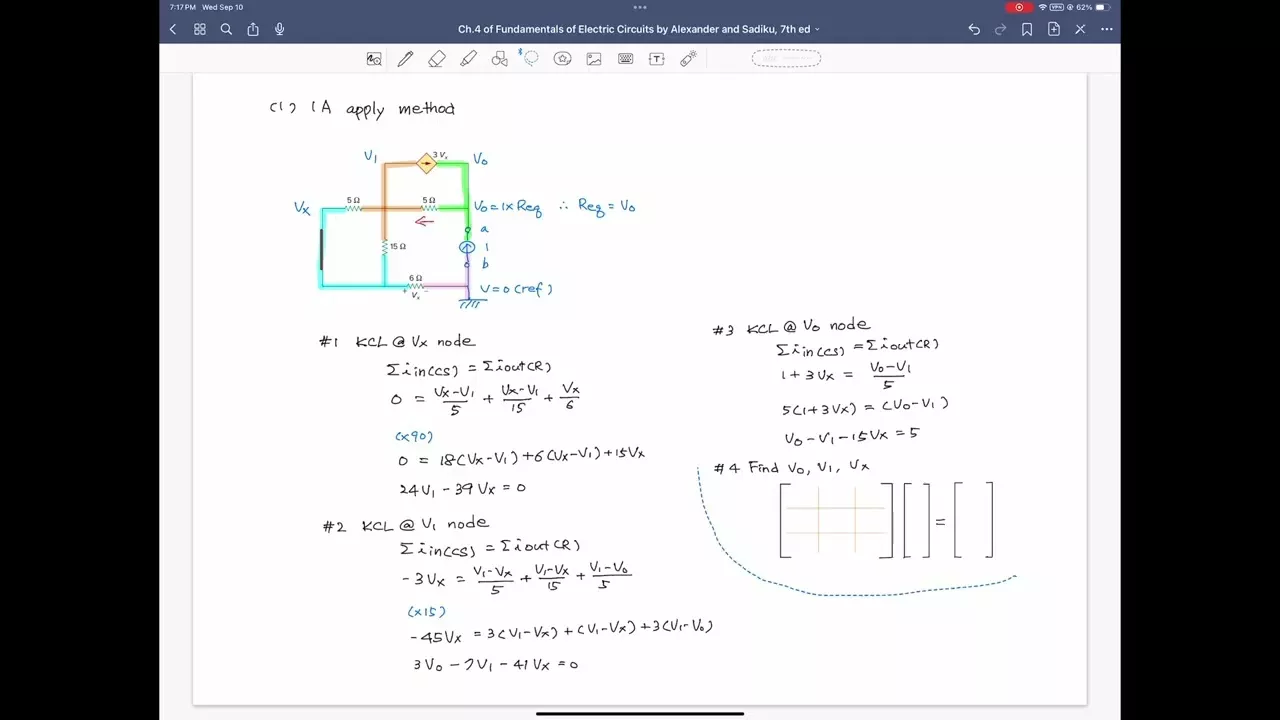The image size is (1280, 720).
Task: Select the Text box tool
Action: (657, 59)
